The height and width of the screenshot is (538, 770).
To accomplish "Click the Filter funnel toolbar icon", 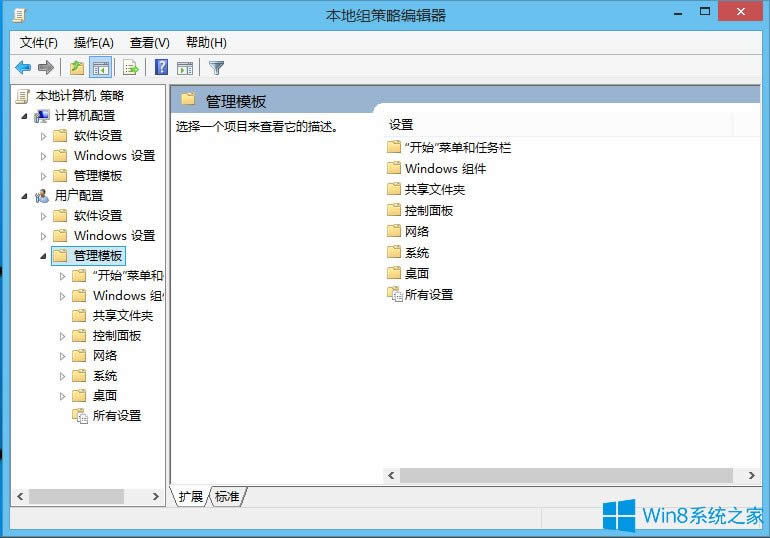I will point(216,68).
